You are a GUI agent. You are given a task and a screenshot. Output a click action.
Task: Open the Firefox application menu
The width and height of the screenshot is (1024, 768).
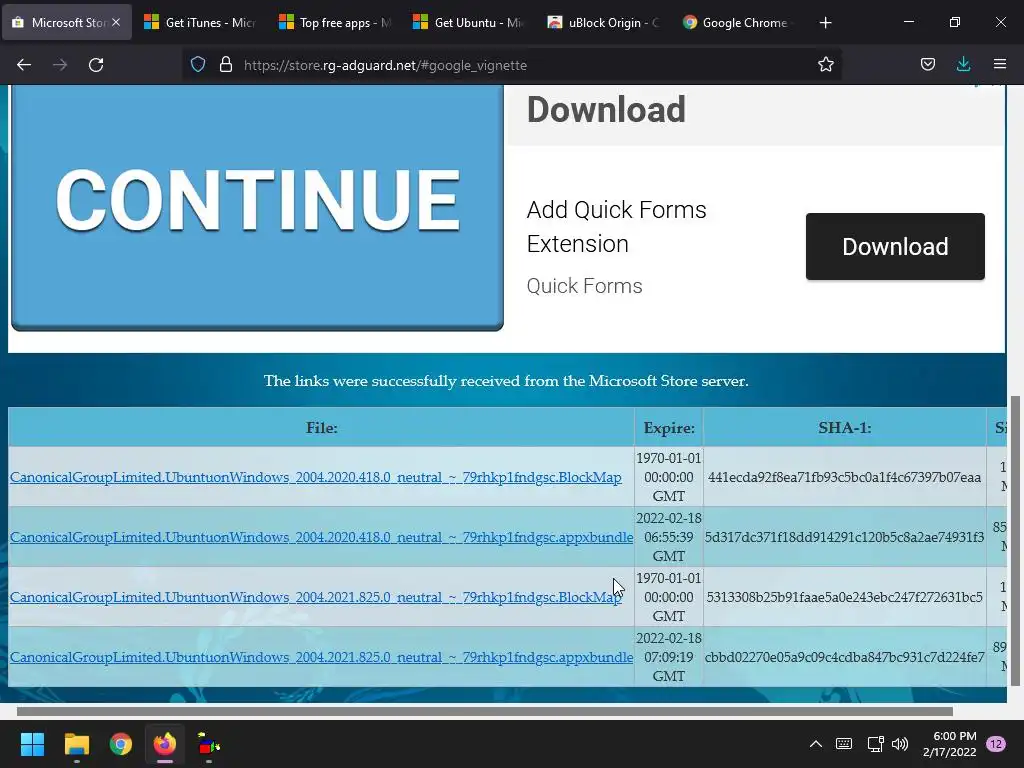point(1000,65)
